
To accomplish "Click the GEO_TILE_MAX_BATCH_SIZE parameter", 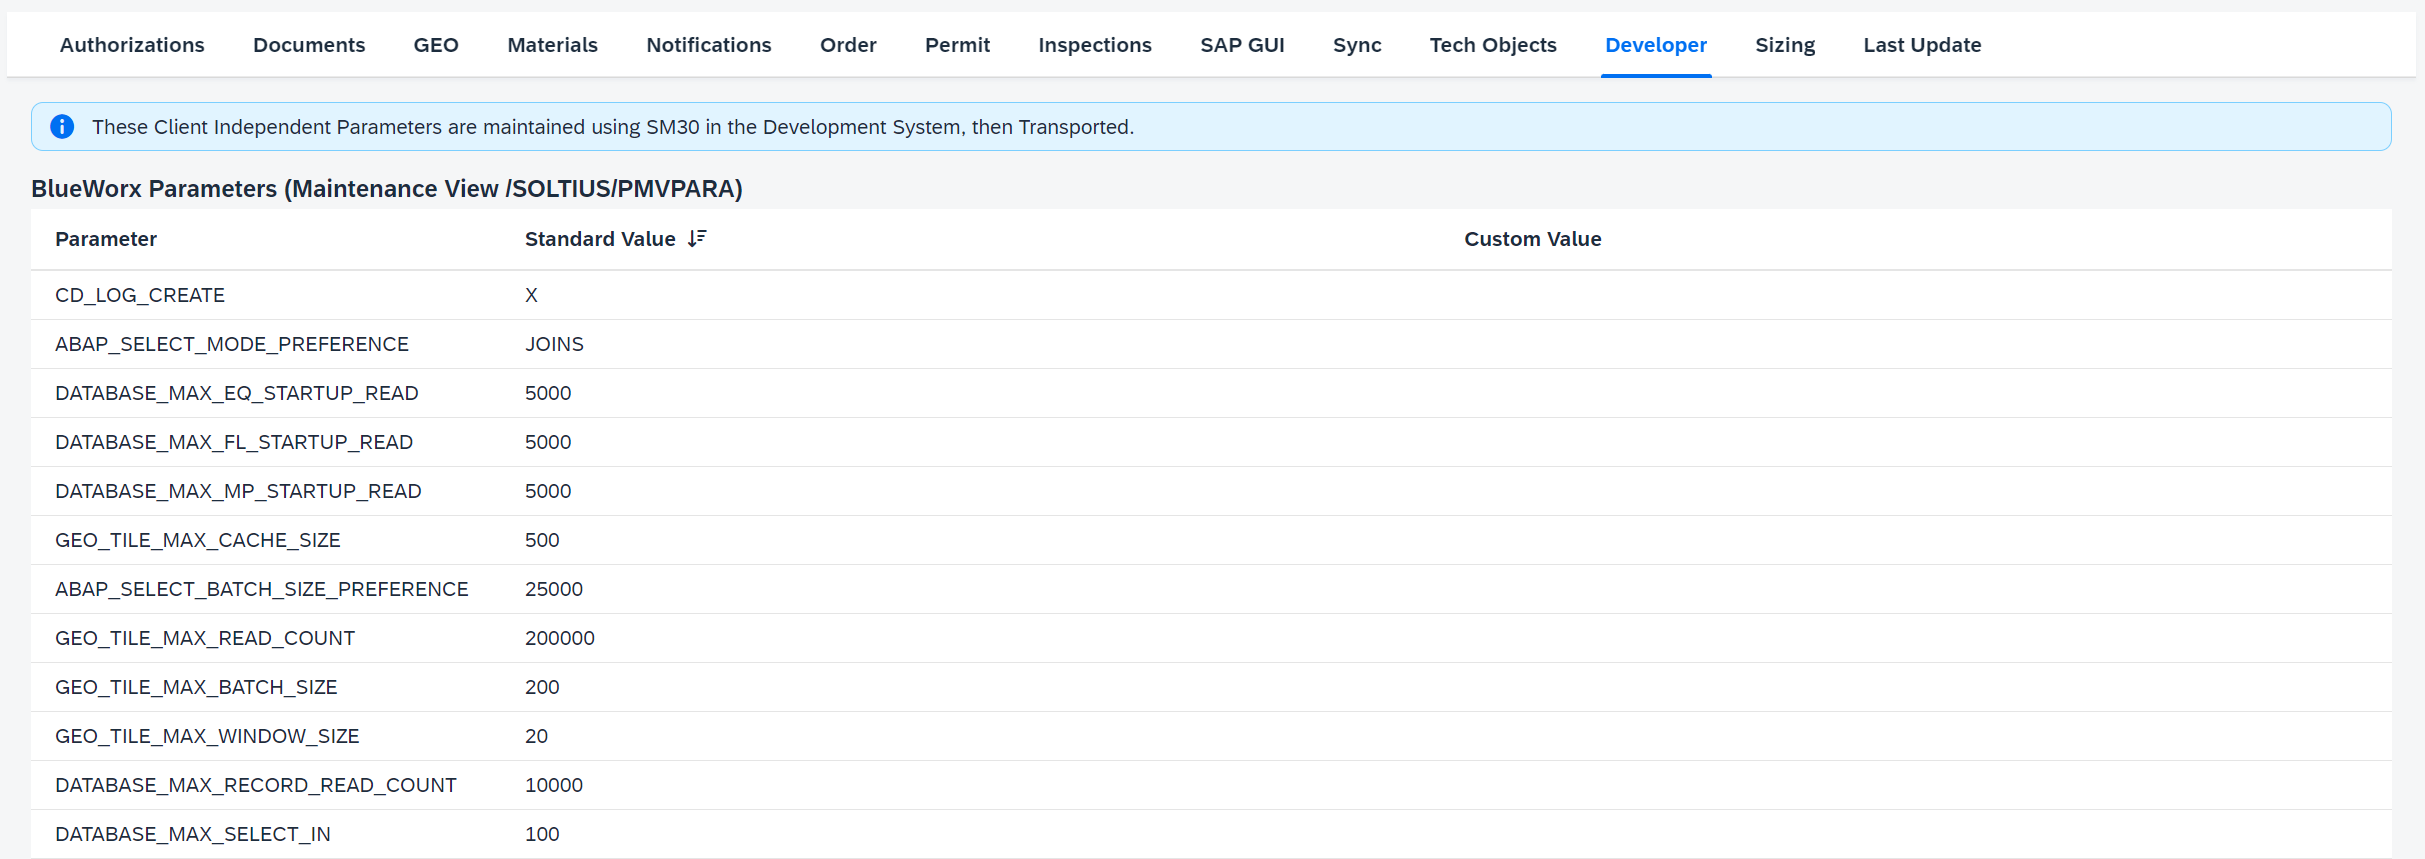I will point(196,687).
